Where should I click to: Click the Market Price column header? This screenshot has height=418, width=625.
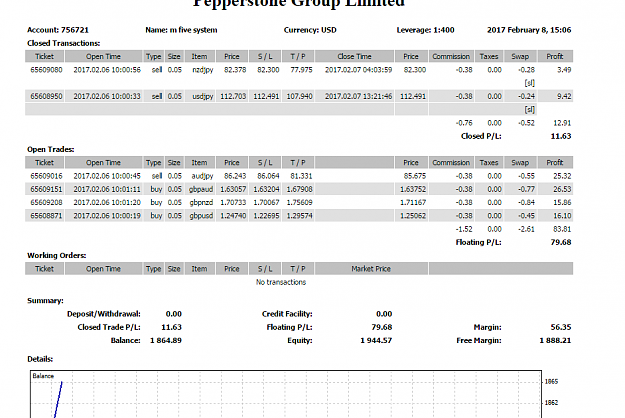pyautogui.click(x=371, y=269)
